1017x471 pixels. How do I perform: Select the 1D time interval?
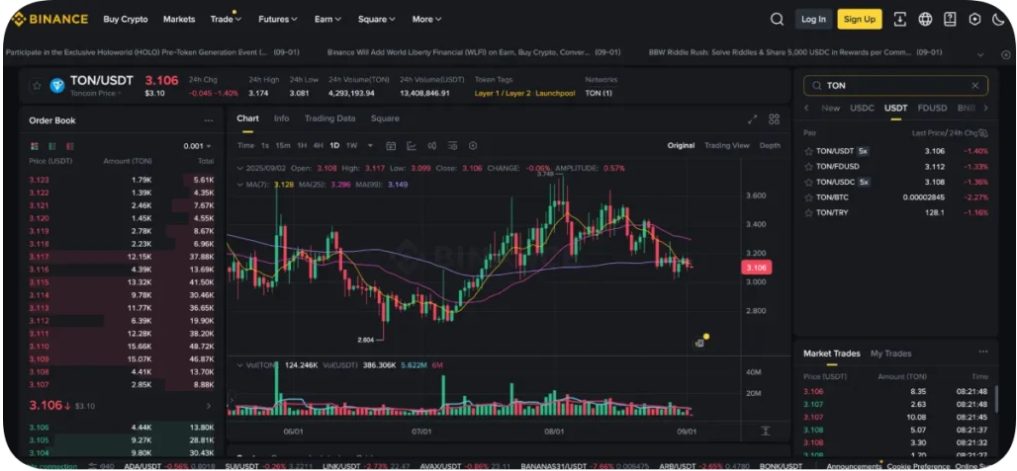pos(335,145)
